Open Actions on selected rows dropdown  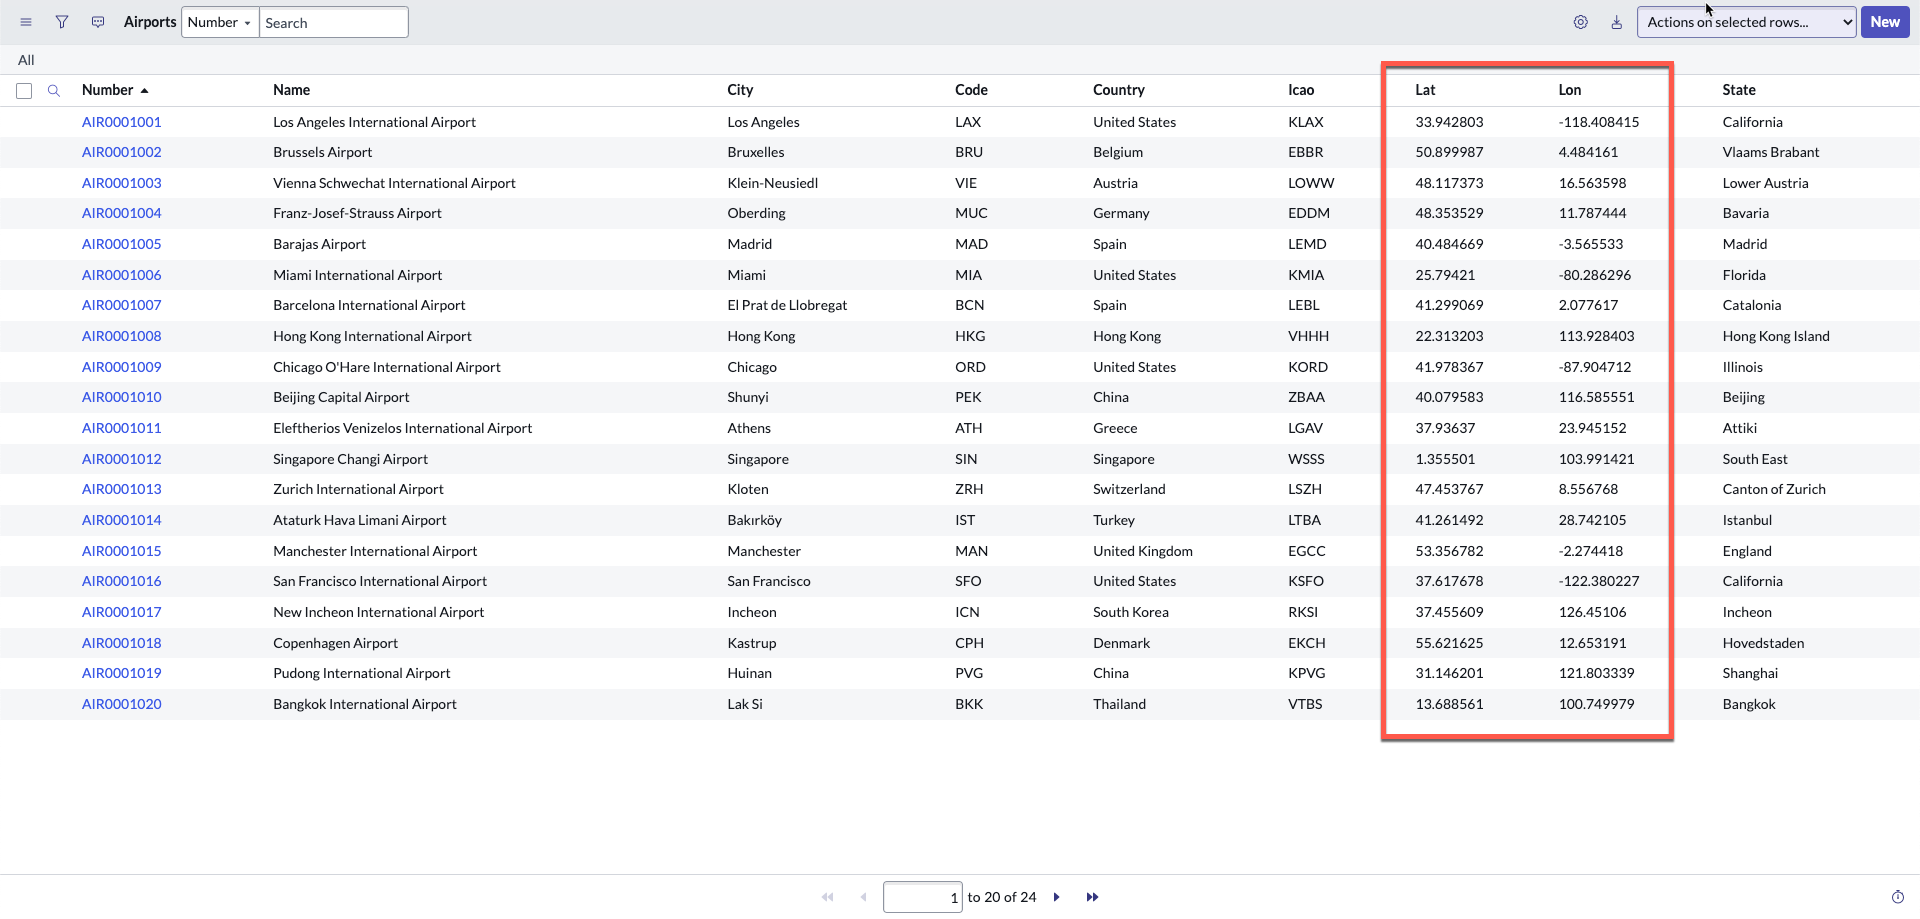click(1746, 22)
